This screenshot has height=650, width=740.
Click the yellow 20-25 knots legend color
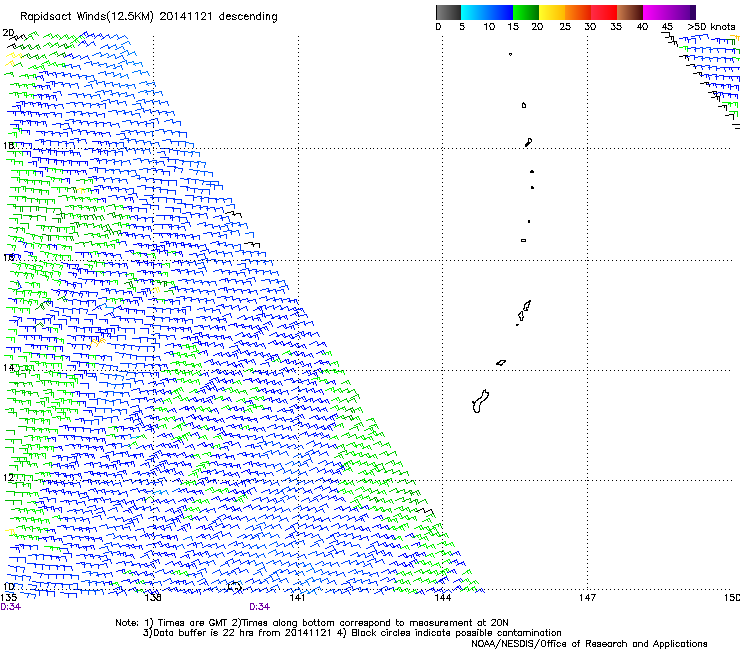tap(552, 12)
